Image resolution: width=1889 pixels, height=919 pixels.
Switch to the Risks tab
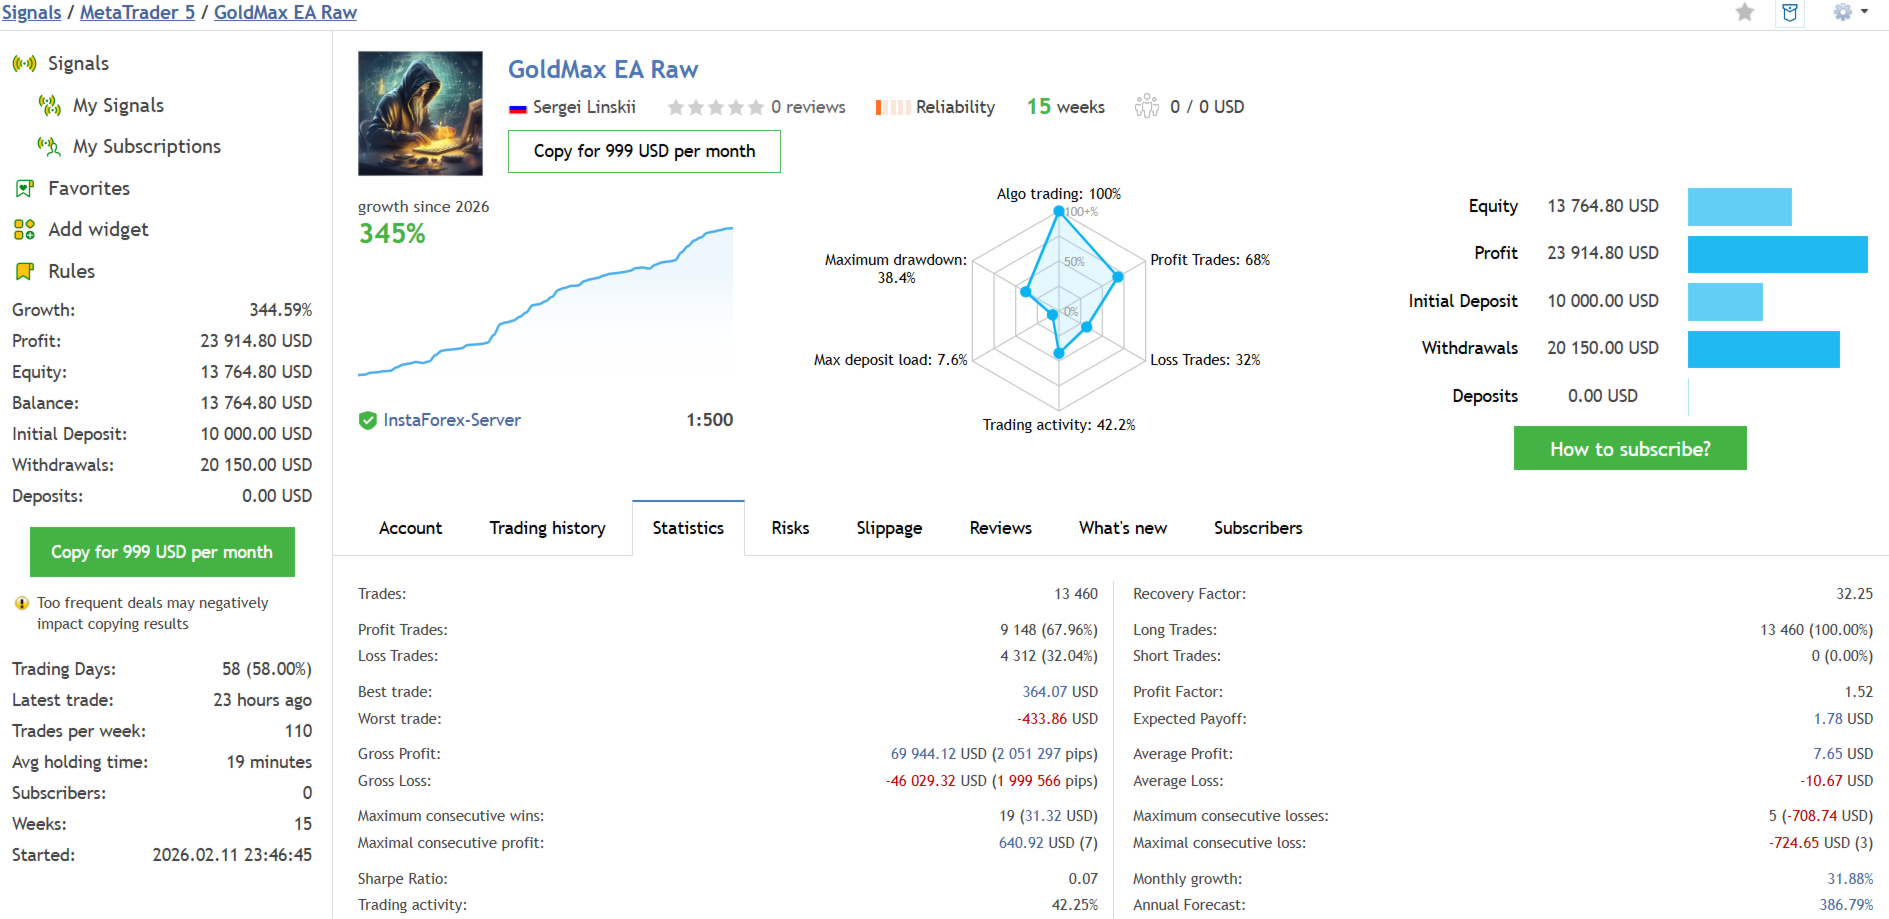pyautogui.click(x=790, y=528)
